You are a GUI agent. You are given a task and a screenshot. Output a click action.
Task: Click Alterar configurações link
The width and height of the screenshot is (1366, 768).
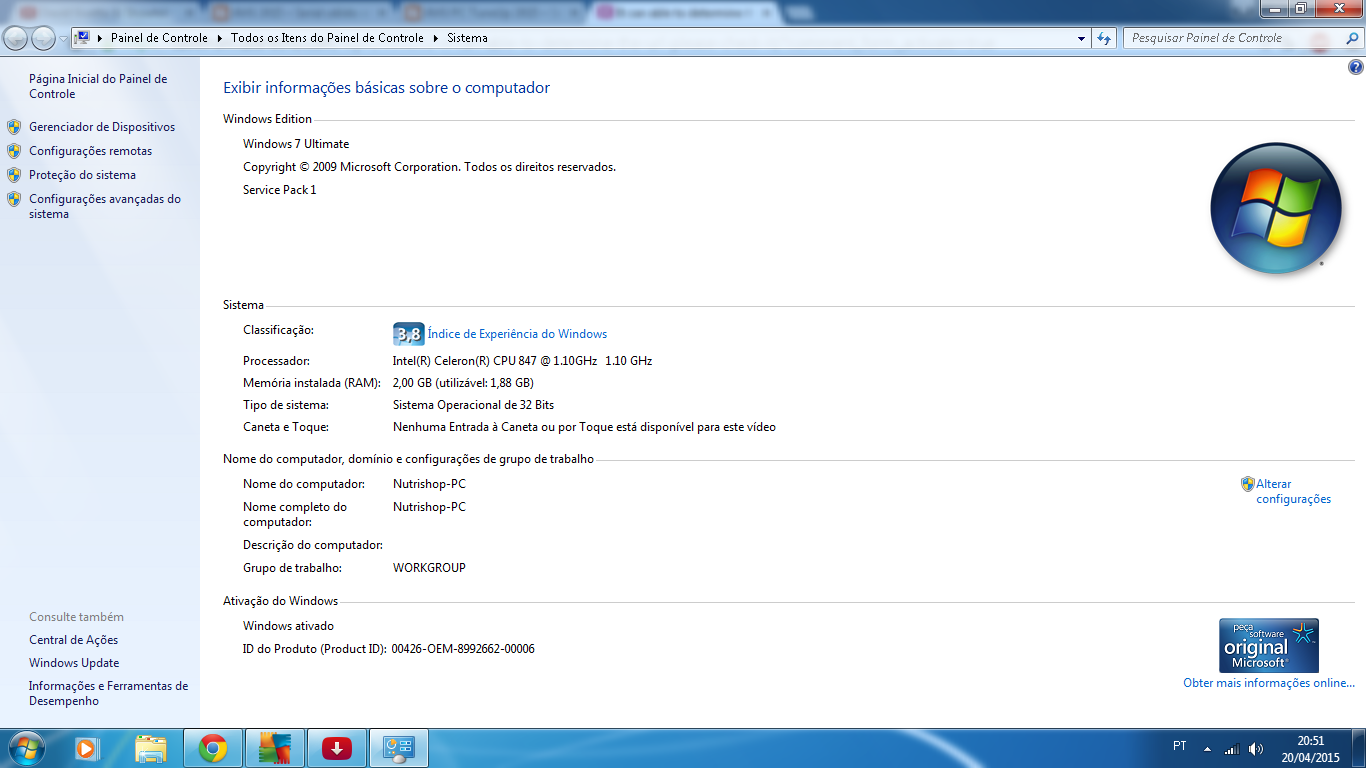coord(1294,491)
